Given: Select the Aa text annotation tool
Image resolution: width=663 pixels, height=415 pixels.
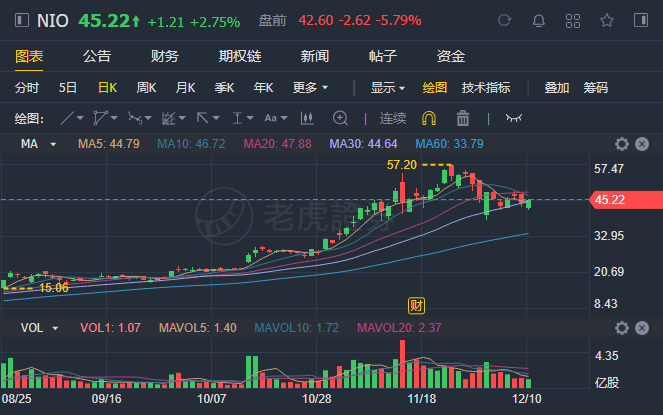Looking at the screenshot, I should point(271,118).
